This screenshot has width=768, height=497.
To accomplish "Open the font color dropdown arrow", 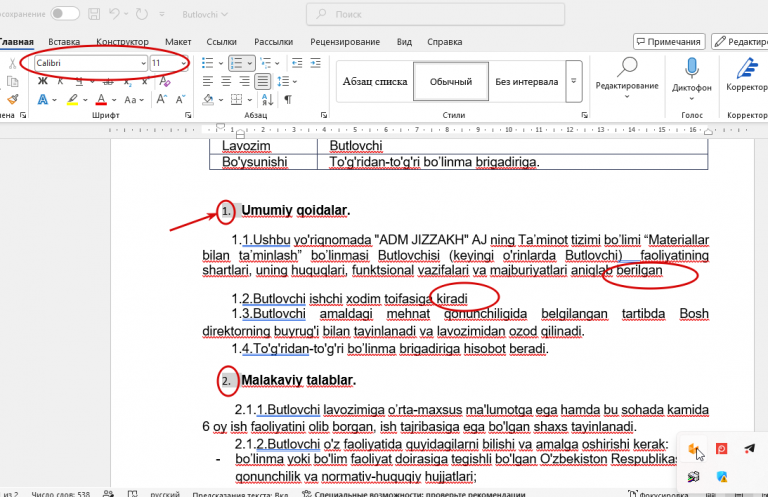I will (114, 100).
